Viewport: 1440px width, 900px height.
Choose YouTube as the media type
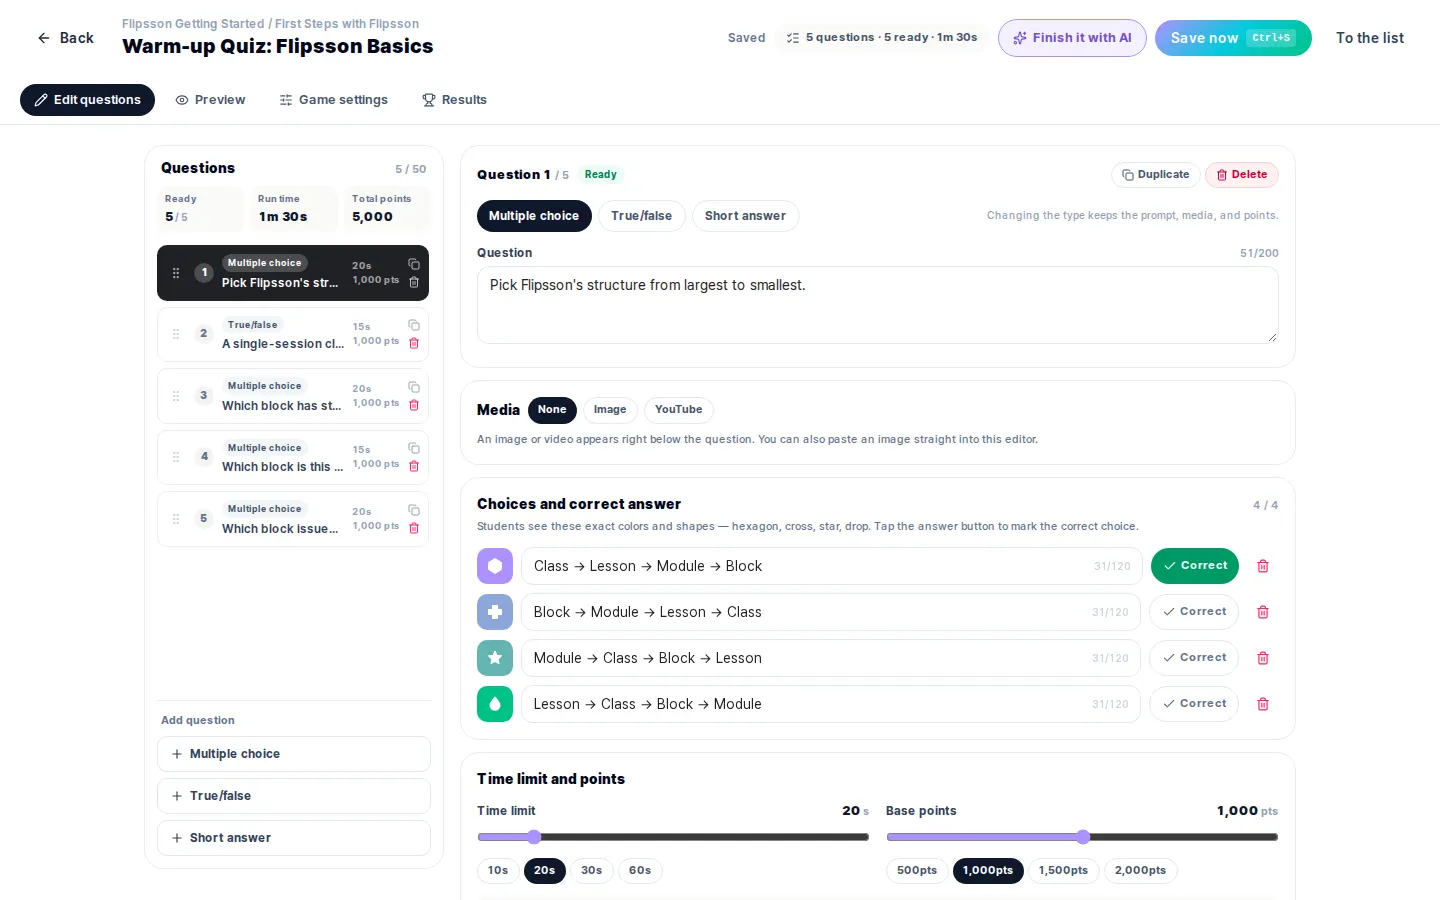[x=679, y=410]
